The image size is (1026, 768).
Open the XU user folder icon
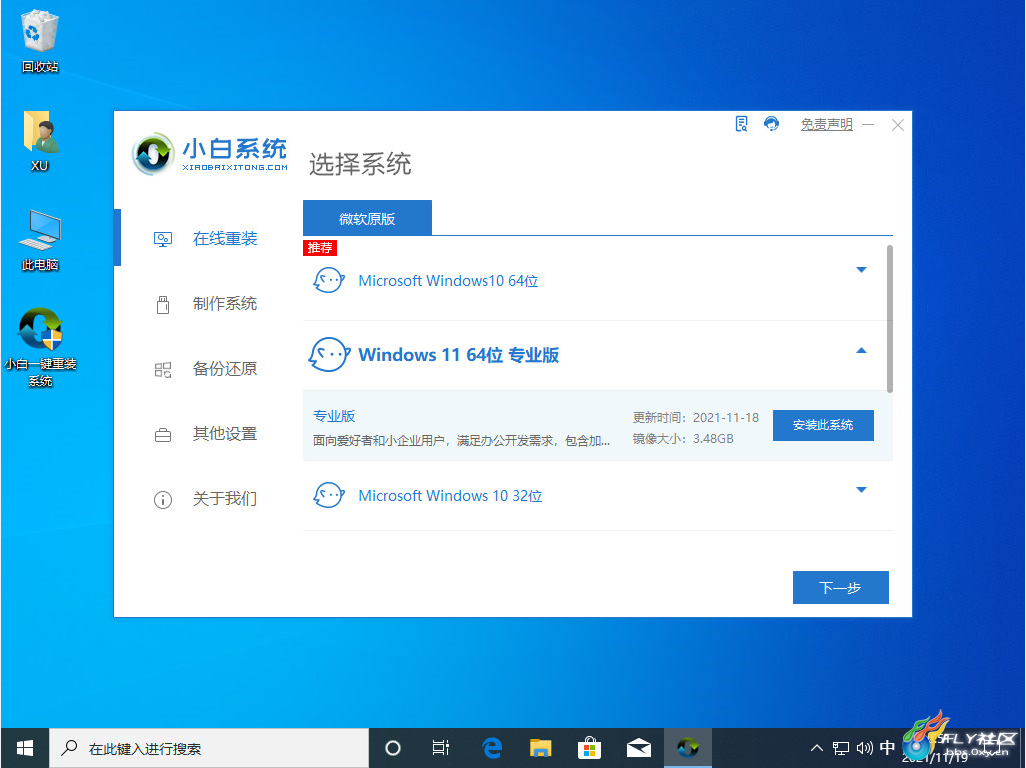pos(40,141)
